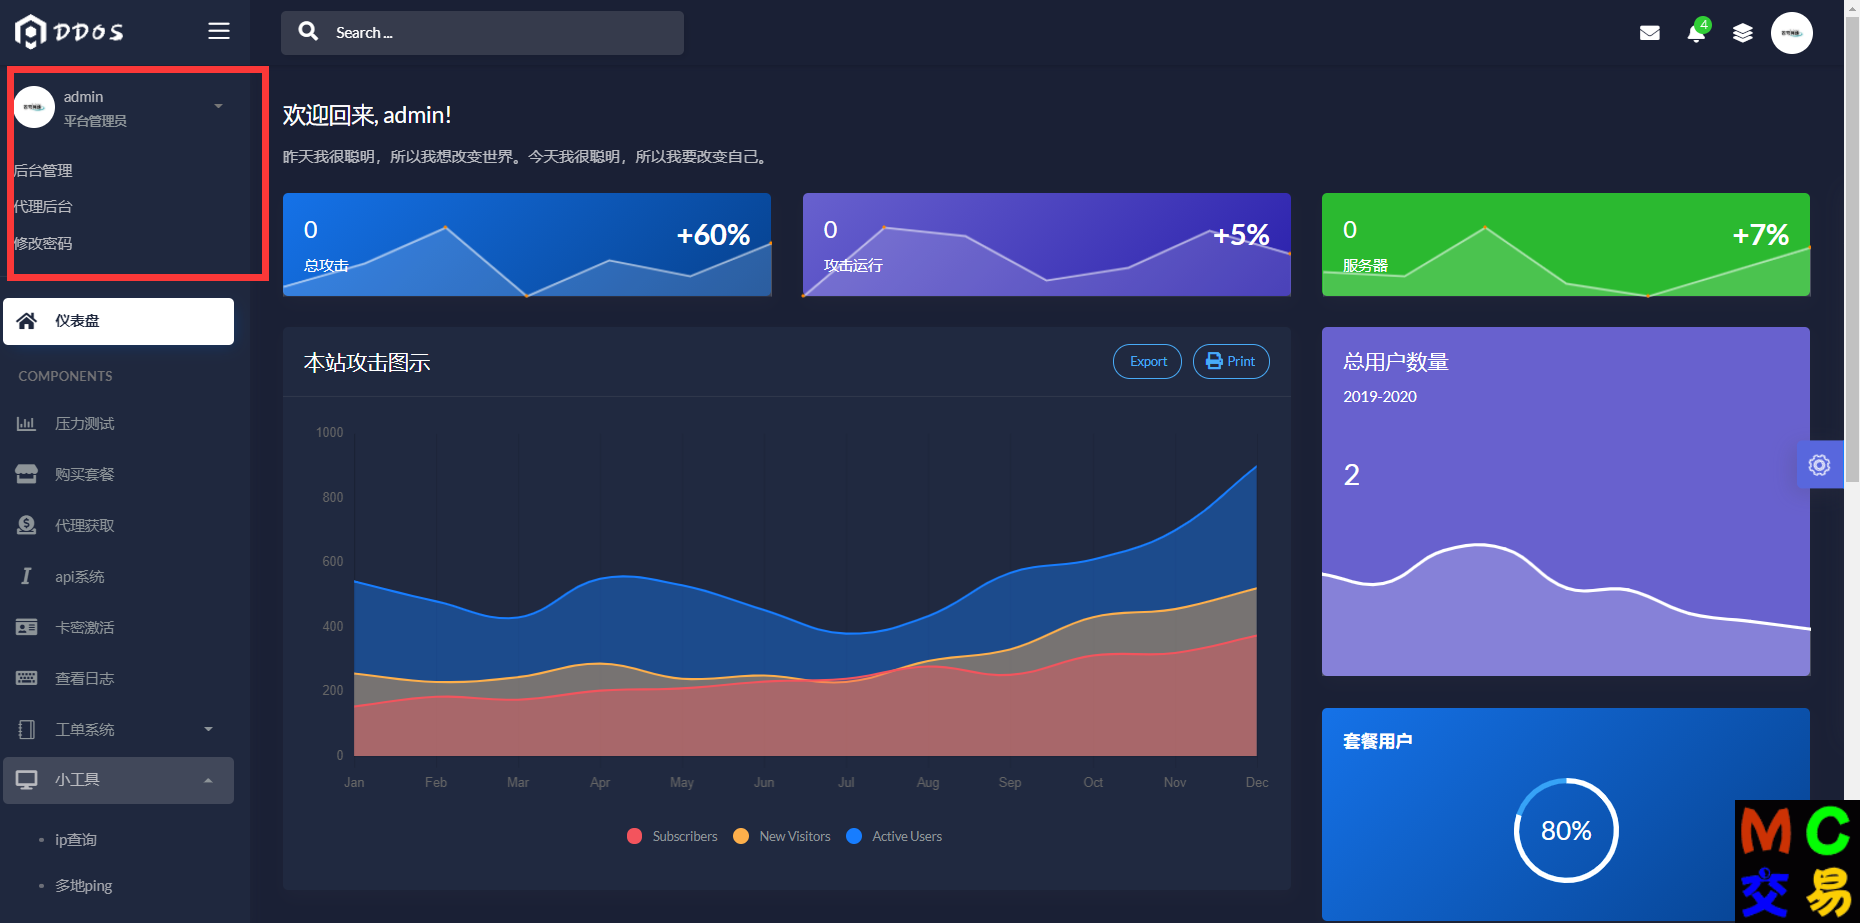The height and width of the screenshot is (923, 1860).
Task: Click the printer icon in Print button
Action: point(1214,361)
